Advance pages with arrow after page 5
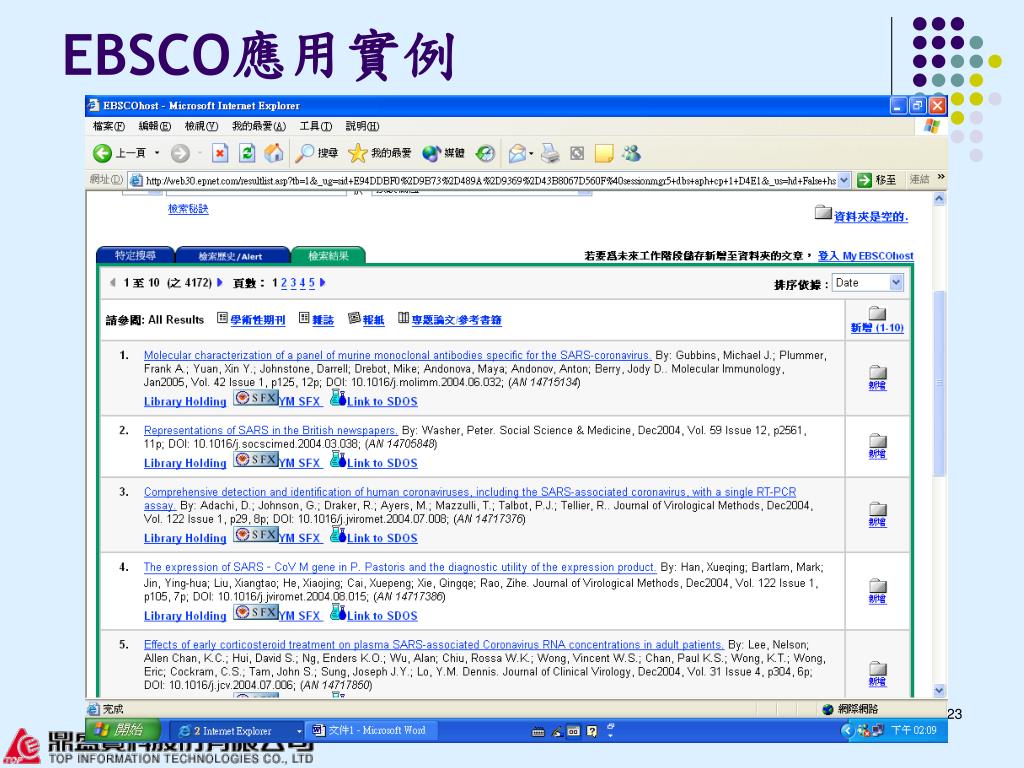1024x768 pixels. pyautogui.click(x=323, y=283)
